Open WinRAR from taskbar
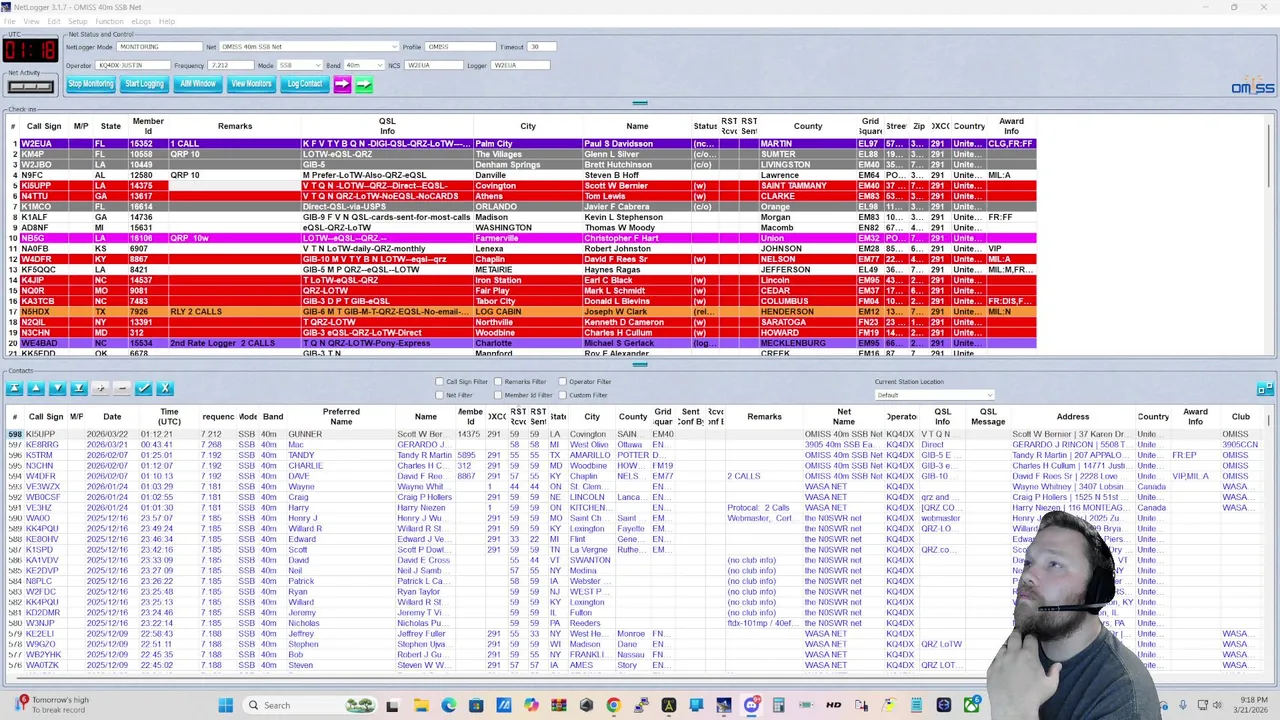Screen dimensions: 1280x720 tap(558, 705)
